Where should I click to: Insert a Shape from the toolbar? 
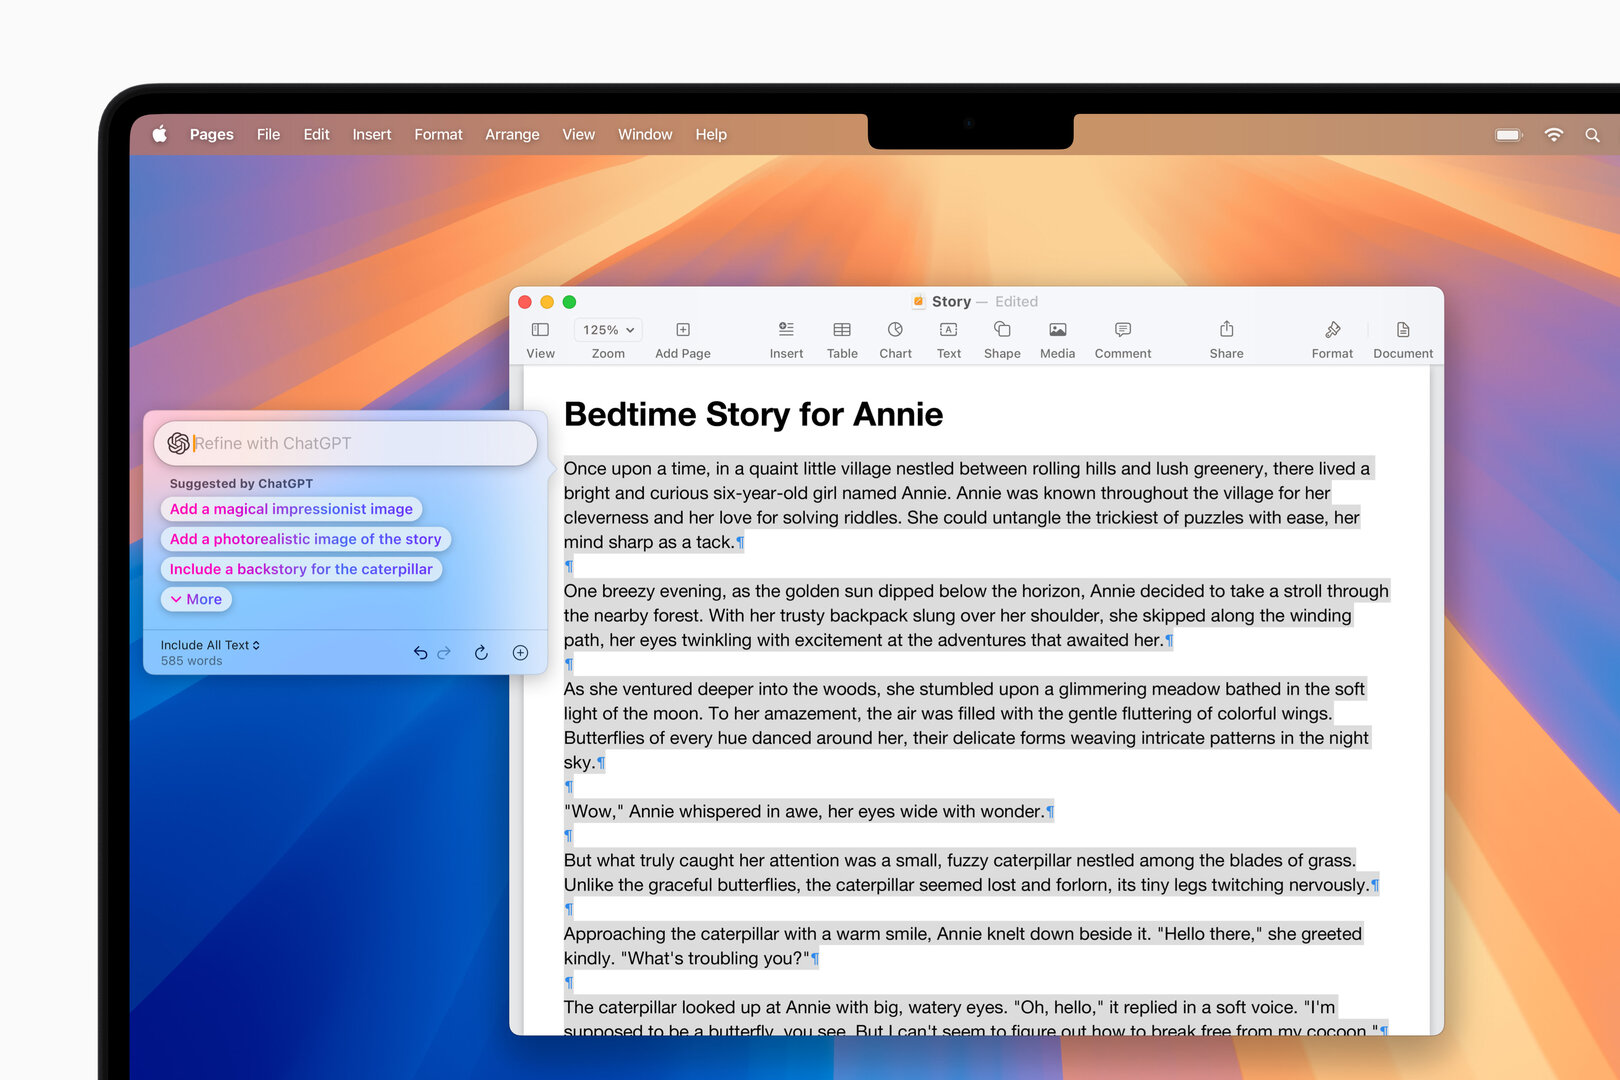click(x=1002, y=337)
